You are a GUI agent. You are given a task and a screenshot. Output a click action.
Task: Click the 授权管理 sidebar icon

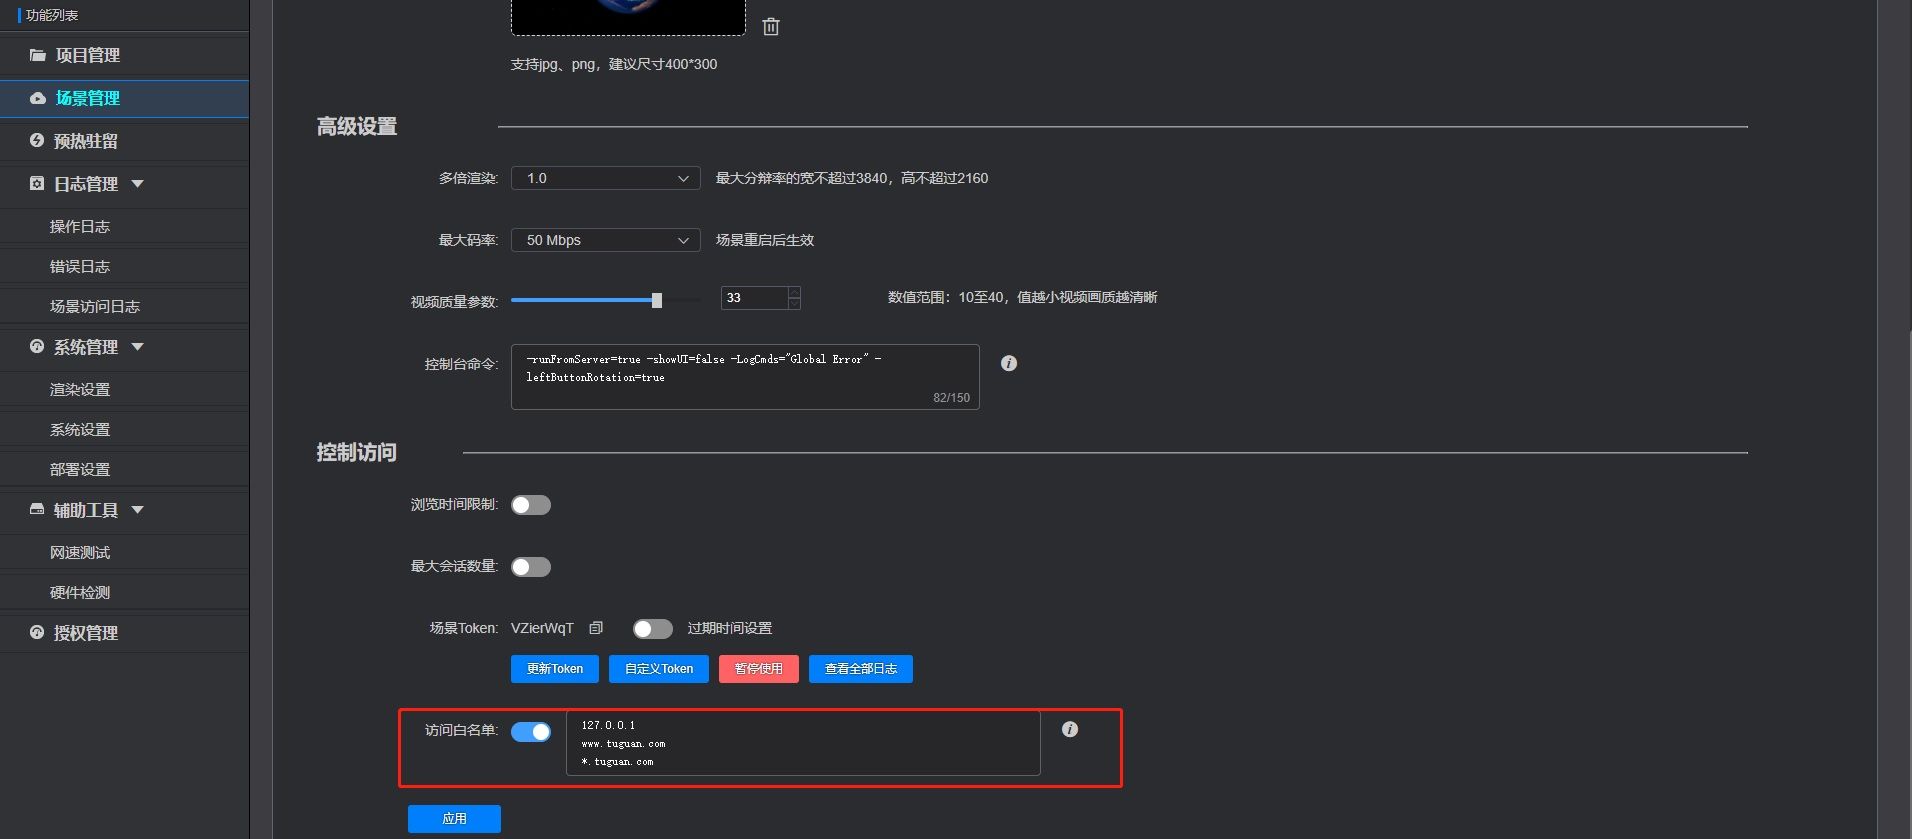point(37,632)
